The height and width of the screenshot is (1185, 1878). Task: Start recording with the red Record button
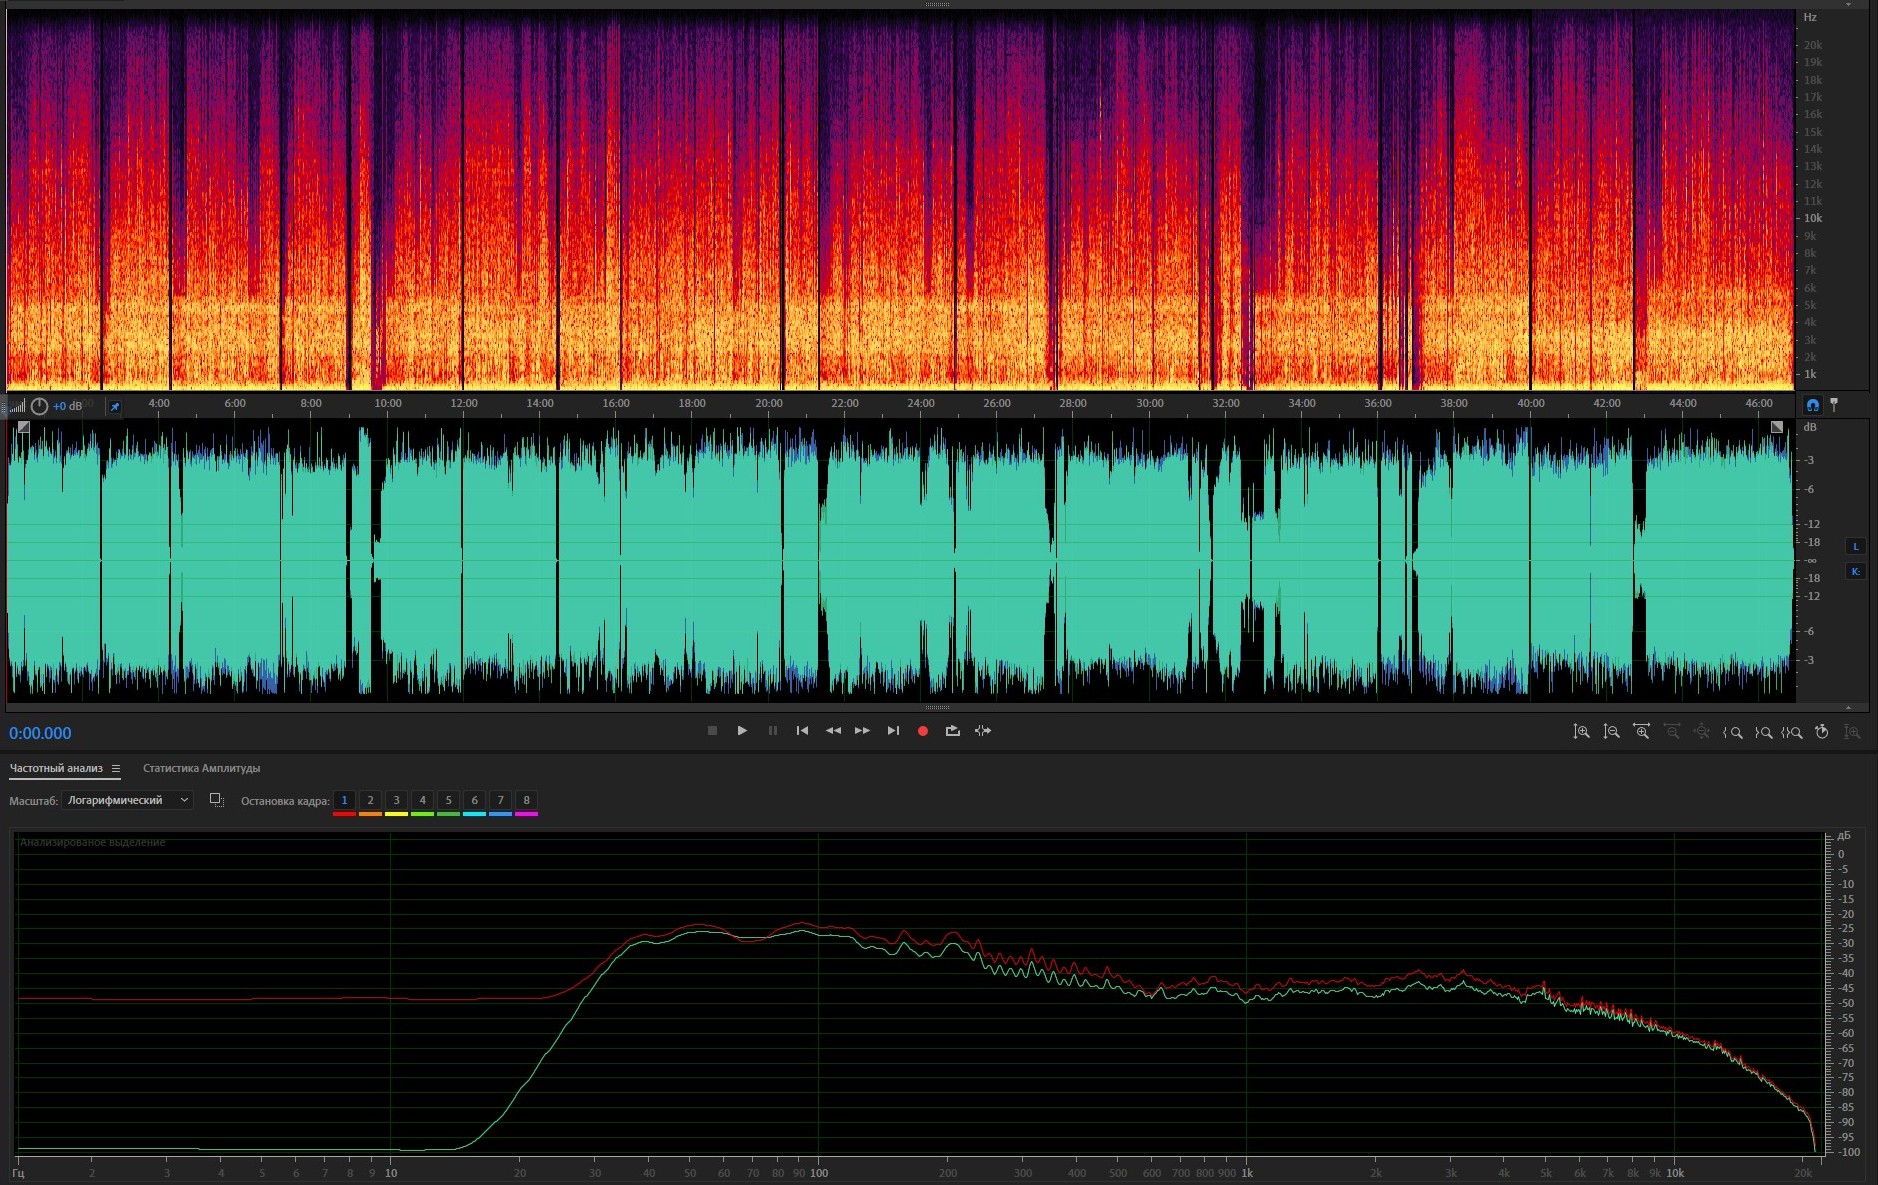coord(923,731)
